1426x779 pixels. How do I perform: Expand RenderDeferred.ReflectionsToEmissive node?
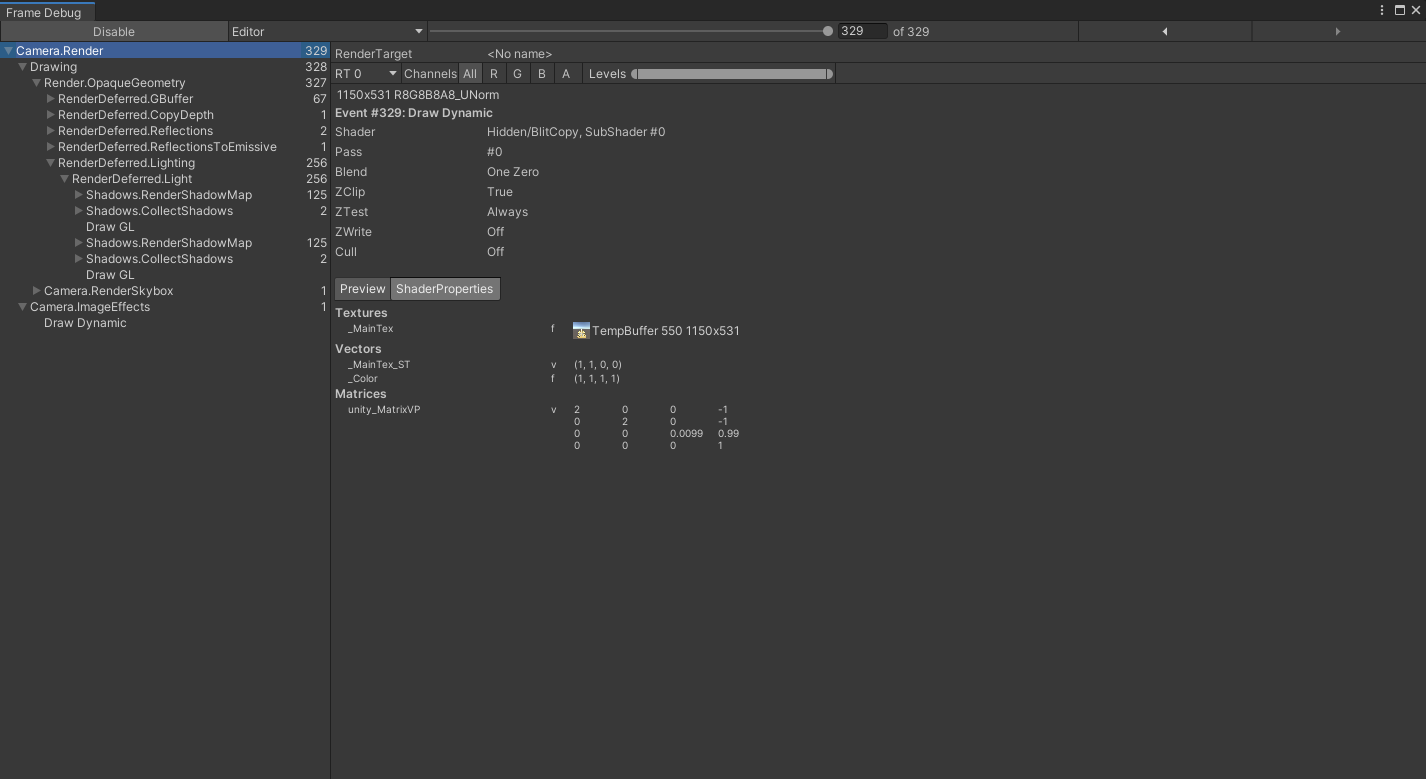(x=51, y=147)
